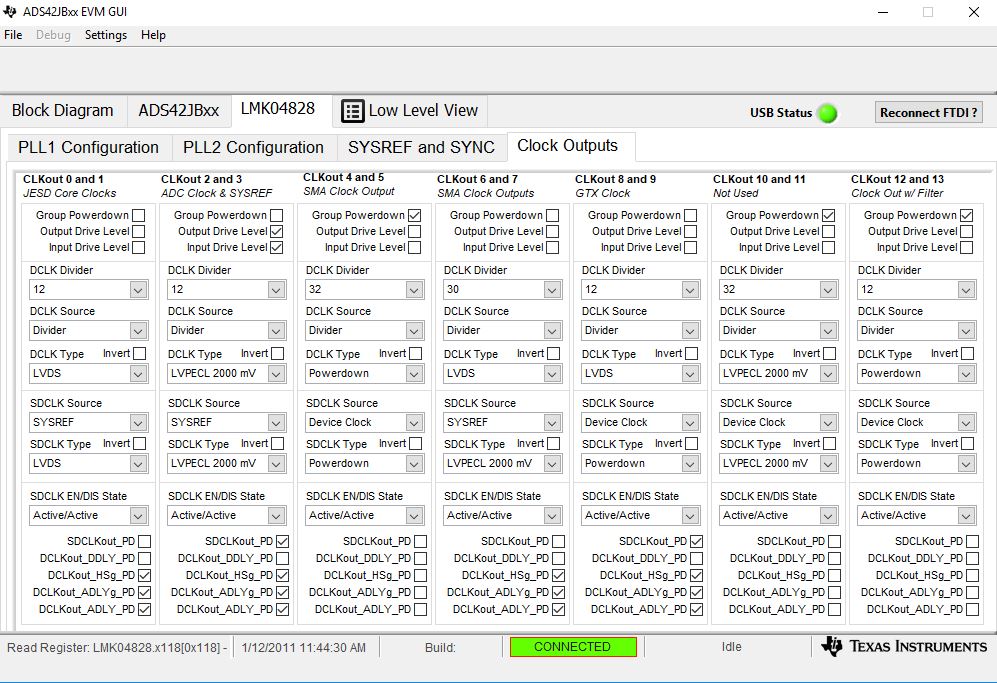Toggle Group Powerdown for CLKout 0 and 1
The height and width of the screenshot is (683, 997).
[139, 216]
